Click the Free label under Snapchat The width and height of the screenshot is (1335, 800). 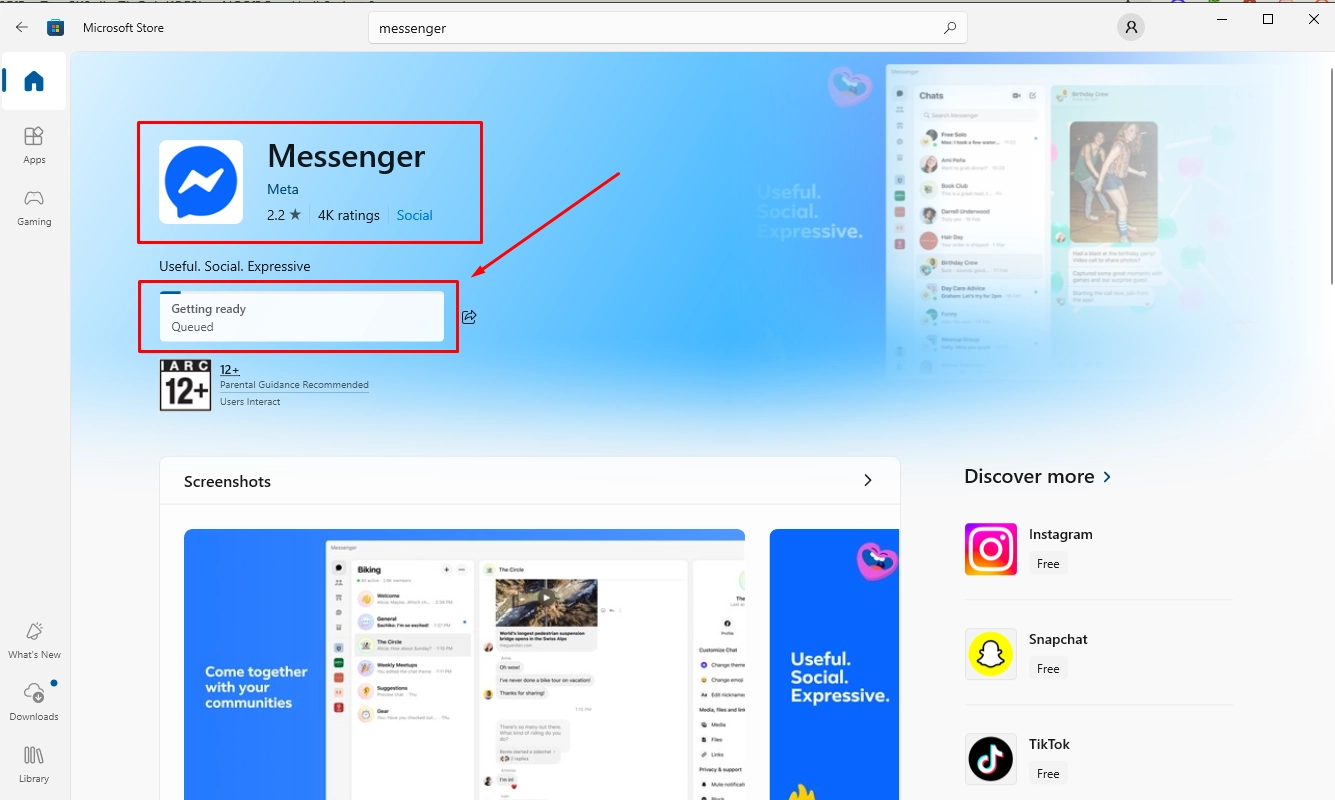[1048, 669]
